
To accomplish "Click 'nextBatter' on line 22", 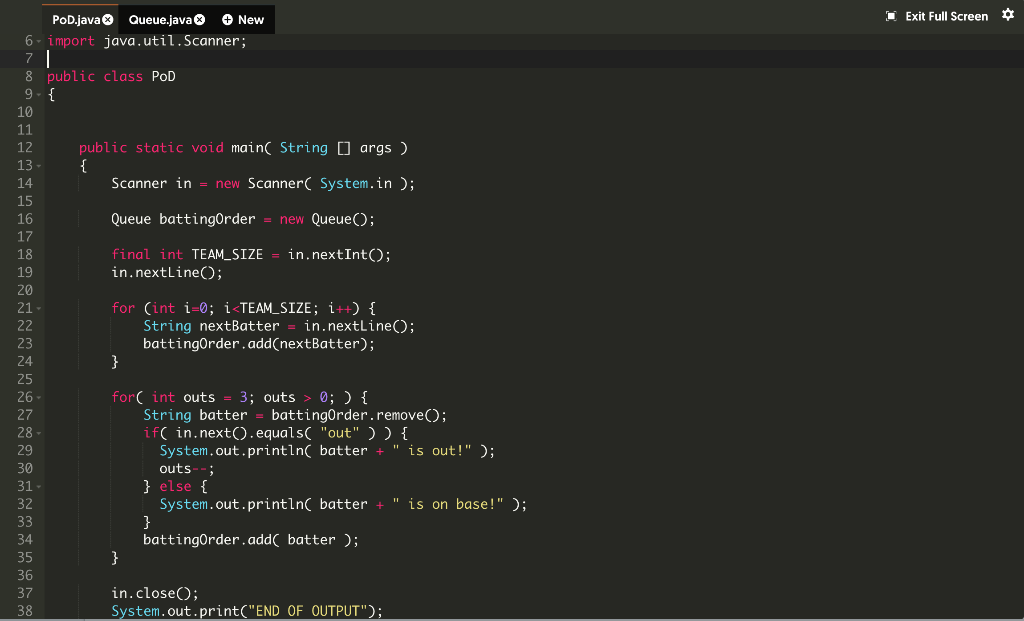I will click(x=239, y=326).
